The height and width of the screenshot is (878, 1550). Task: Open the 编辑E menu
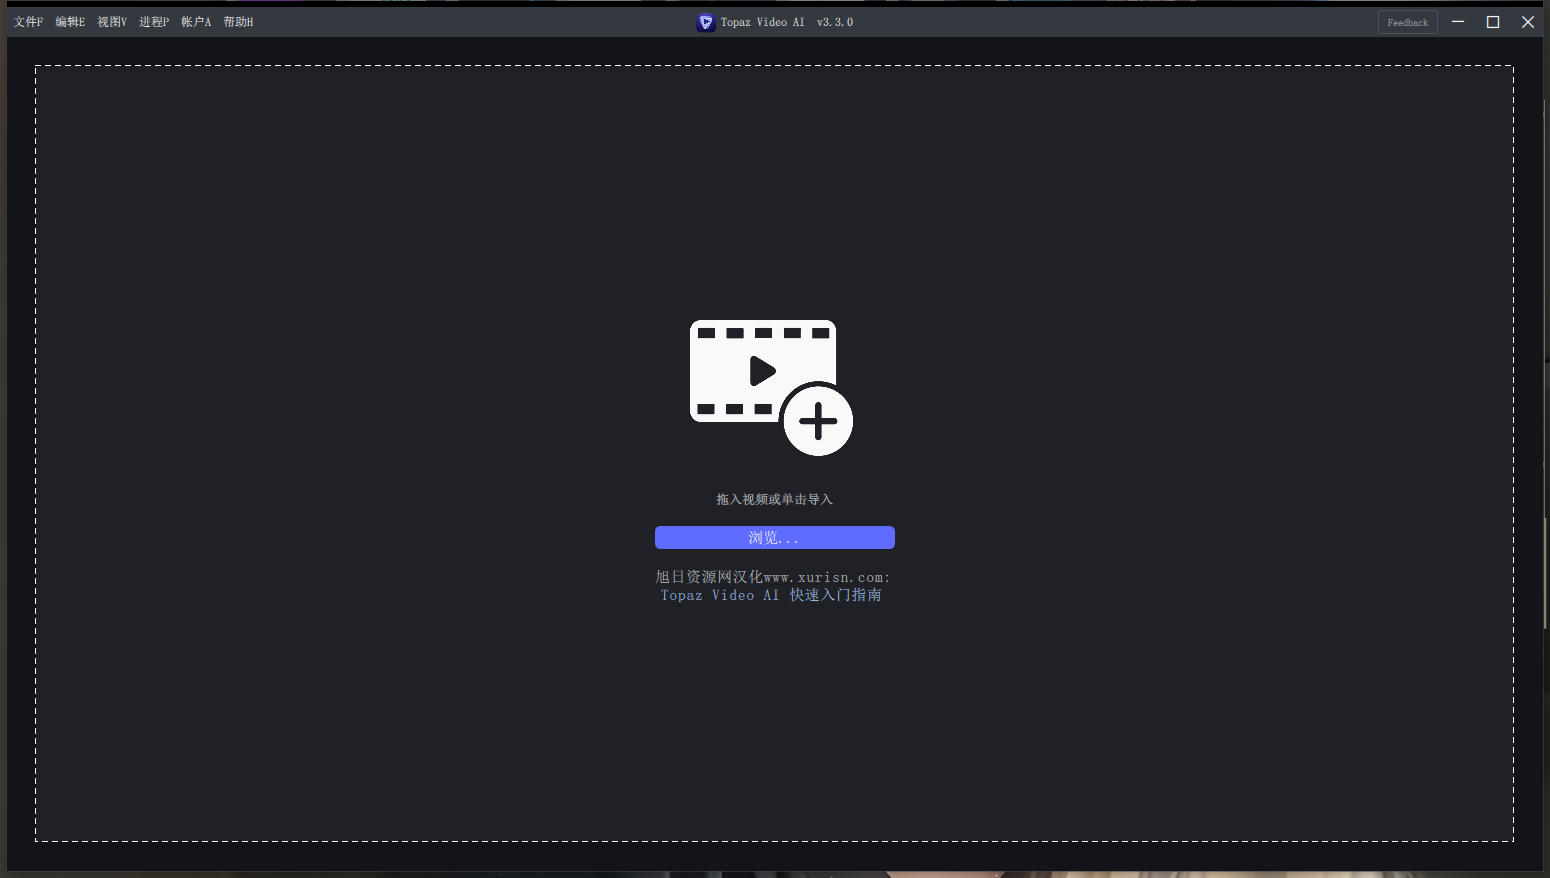coord(70,22)
